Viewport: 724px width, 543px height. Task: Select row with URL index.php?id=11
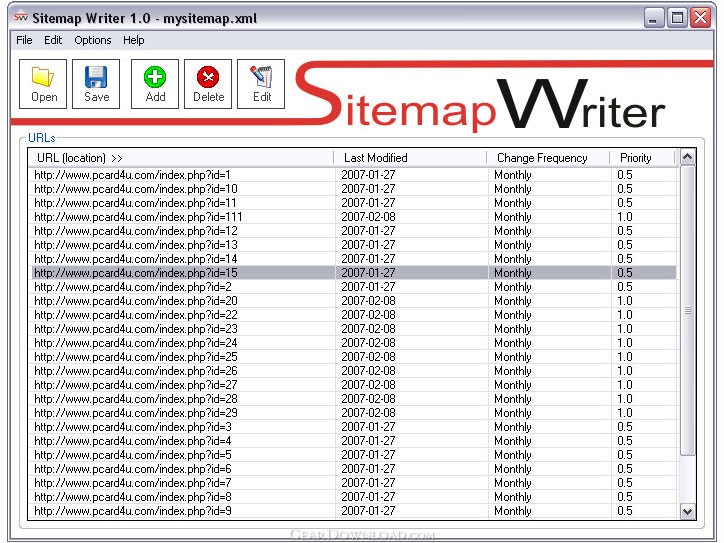click(354, 203)
